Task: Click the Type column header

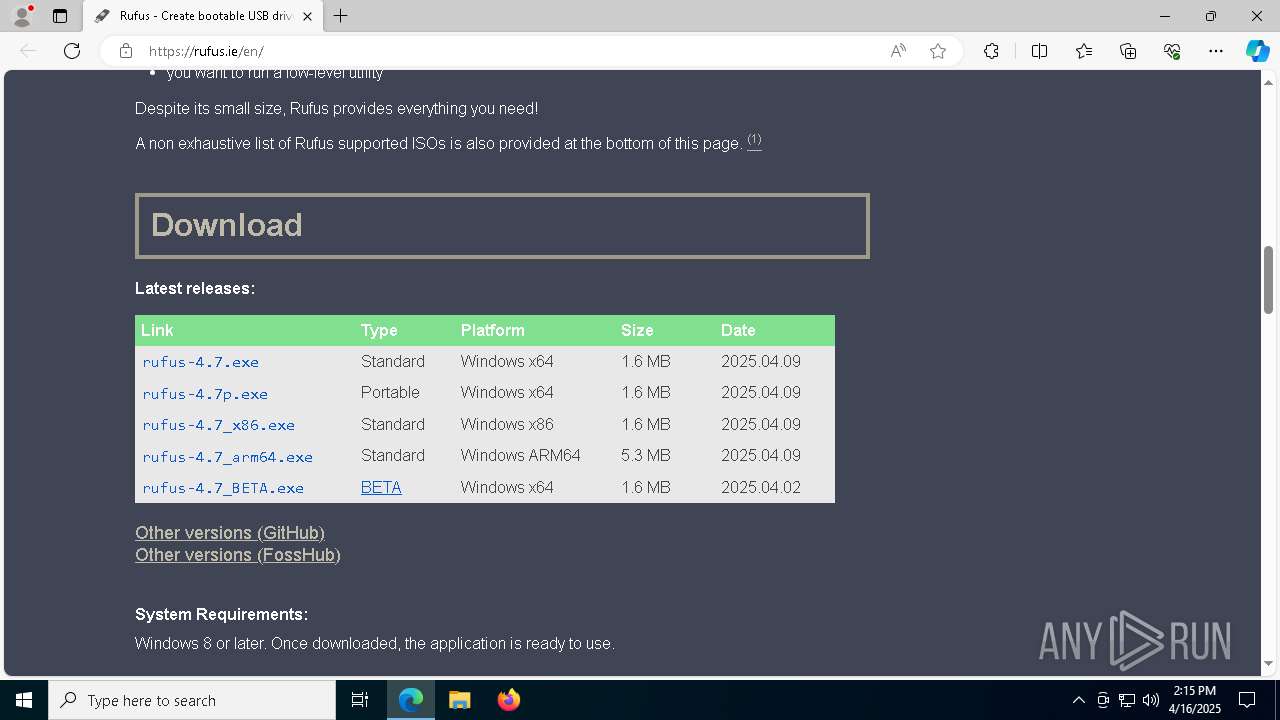Action: [379, 330]
